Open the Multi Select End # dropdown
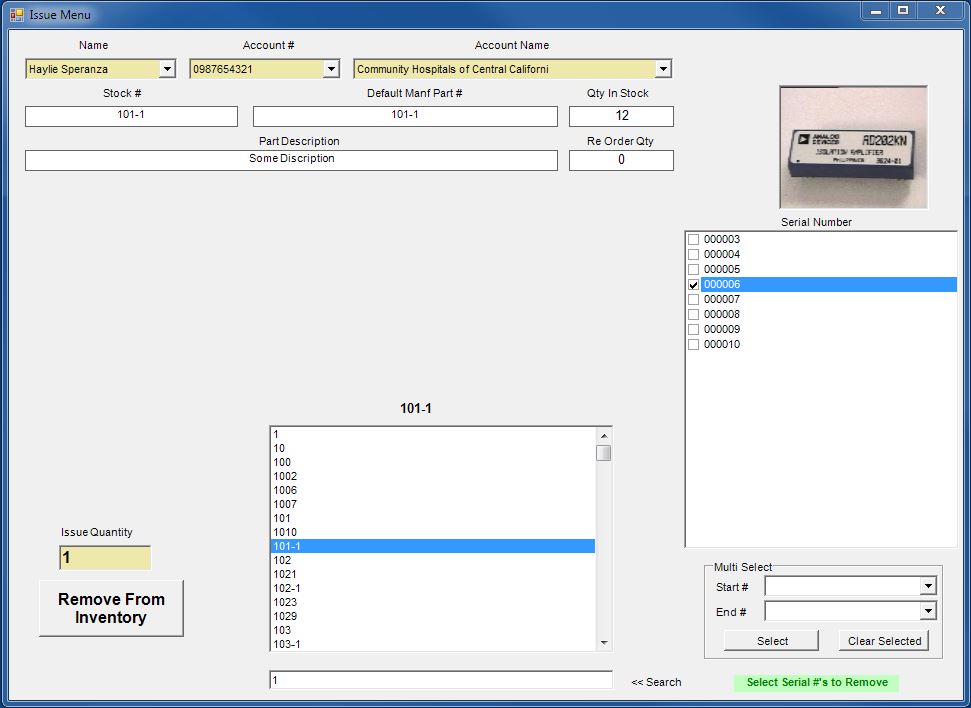Screen dimensions: 971x708 click(x=928, y=611)
